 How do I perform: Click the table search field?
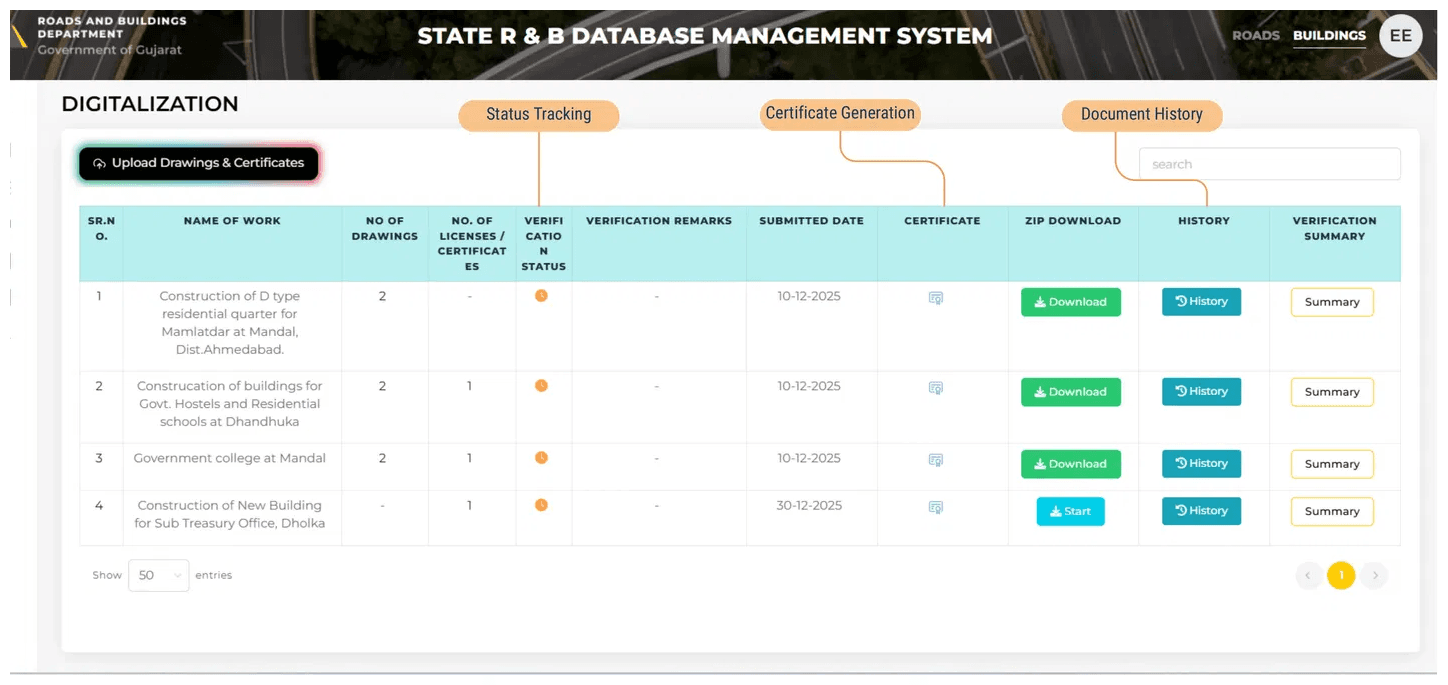click(1269, 164)
